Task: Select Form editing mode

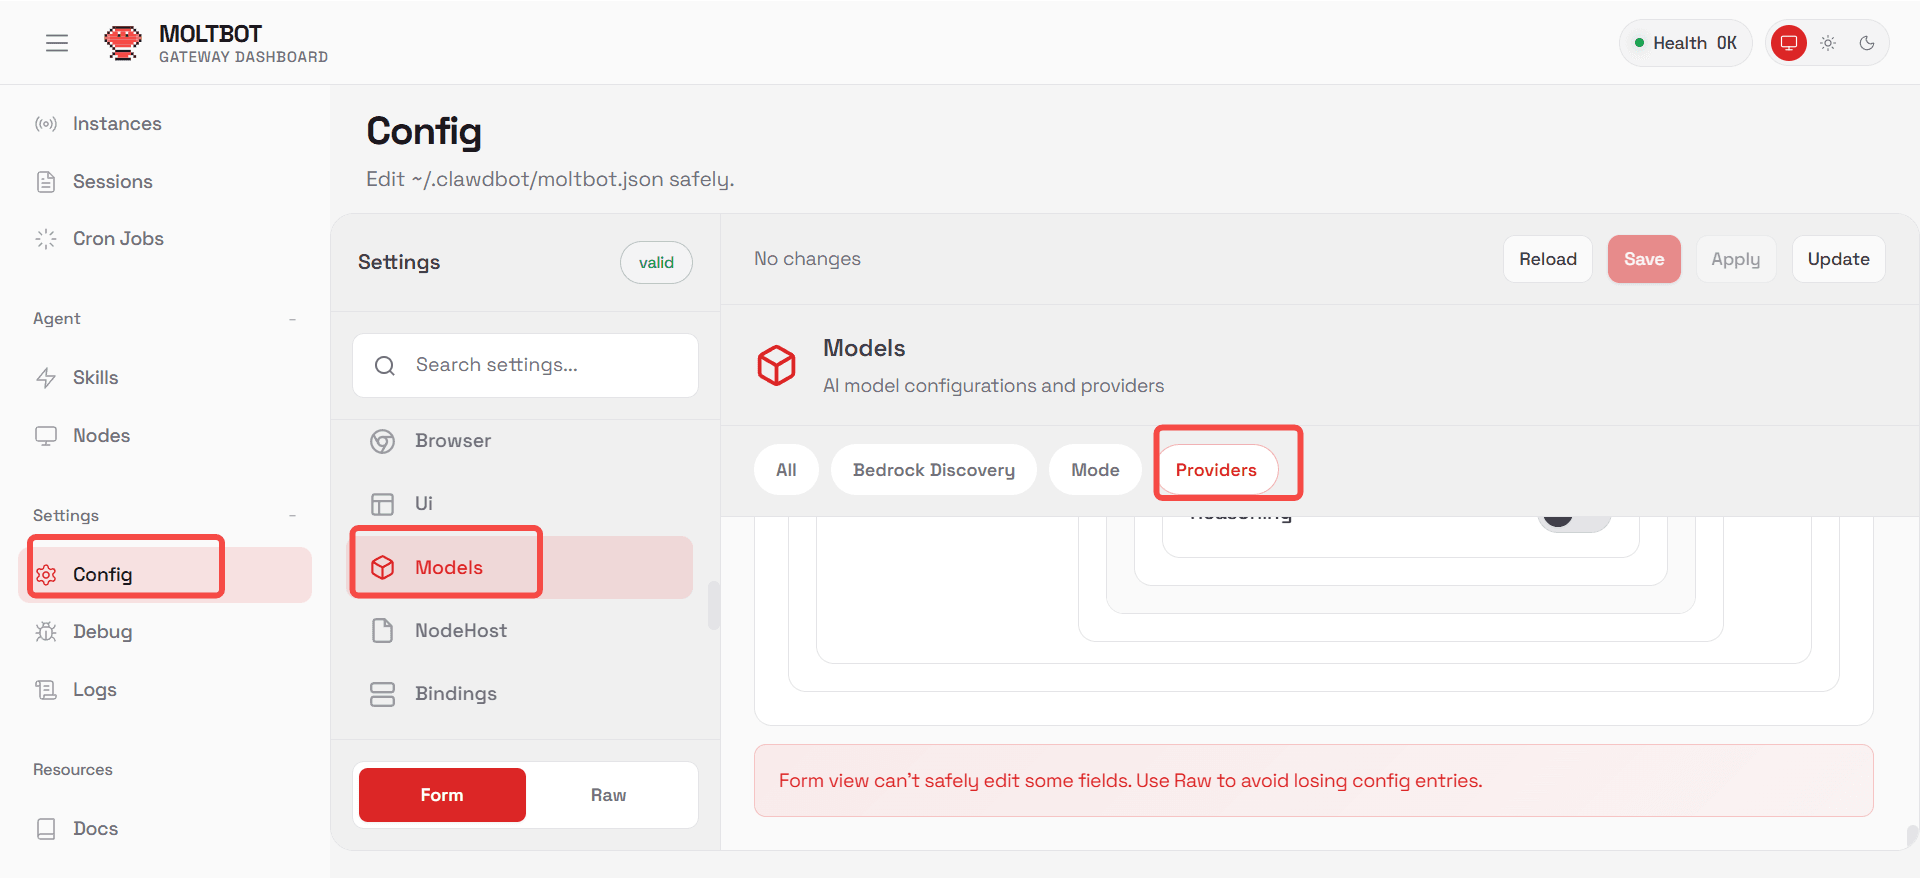Action: pyautogui.click(x=442, y=795)
